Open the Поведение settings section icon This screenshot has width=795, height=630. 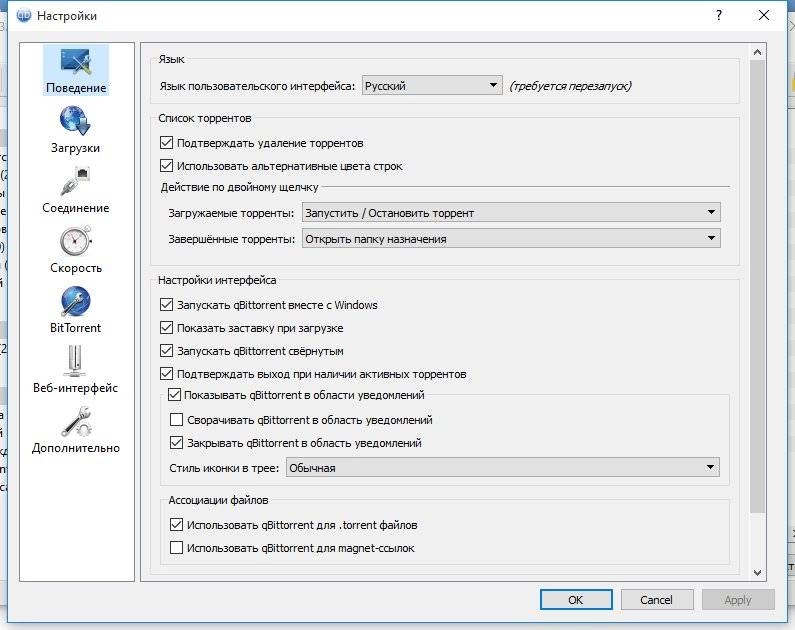(76, 61)
